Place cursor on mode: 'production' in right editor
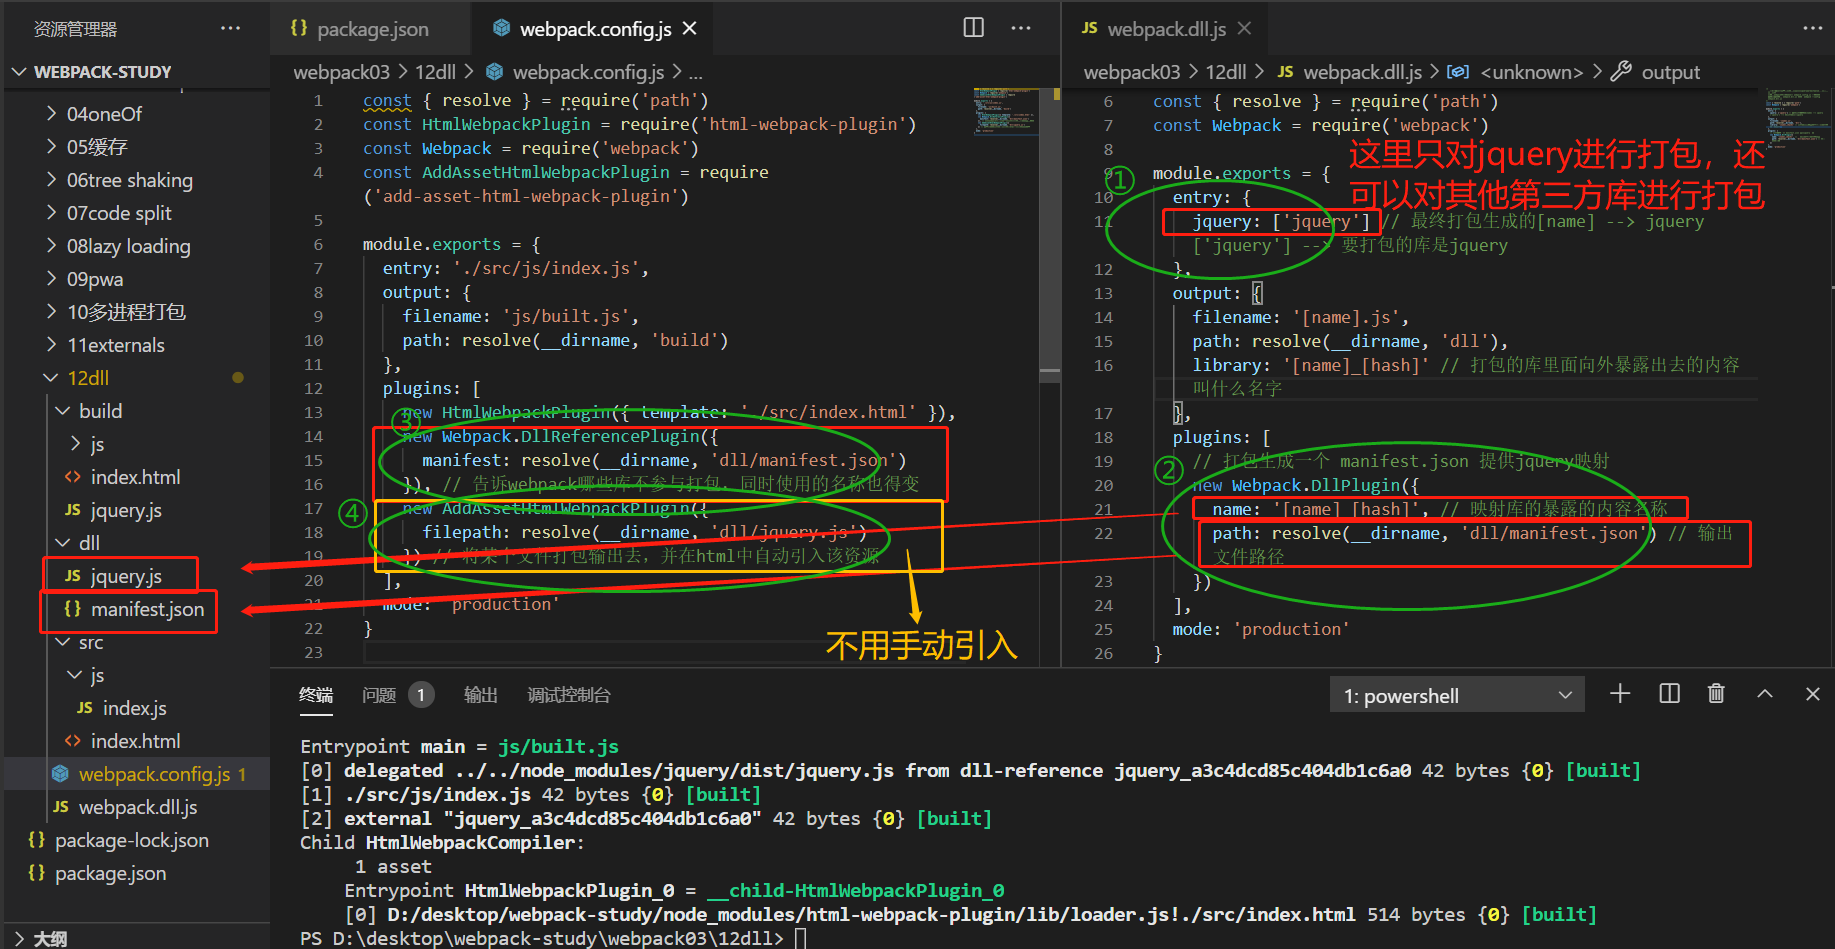 (1261, 629)
